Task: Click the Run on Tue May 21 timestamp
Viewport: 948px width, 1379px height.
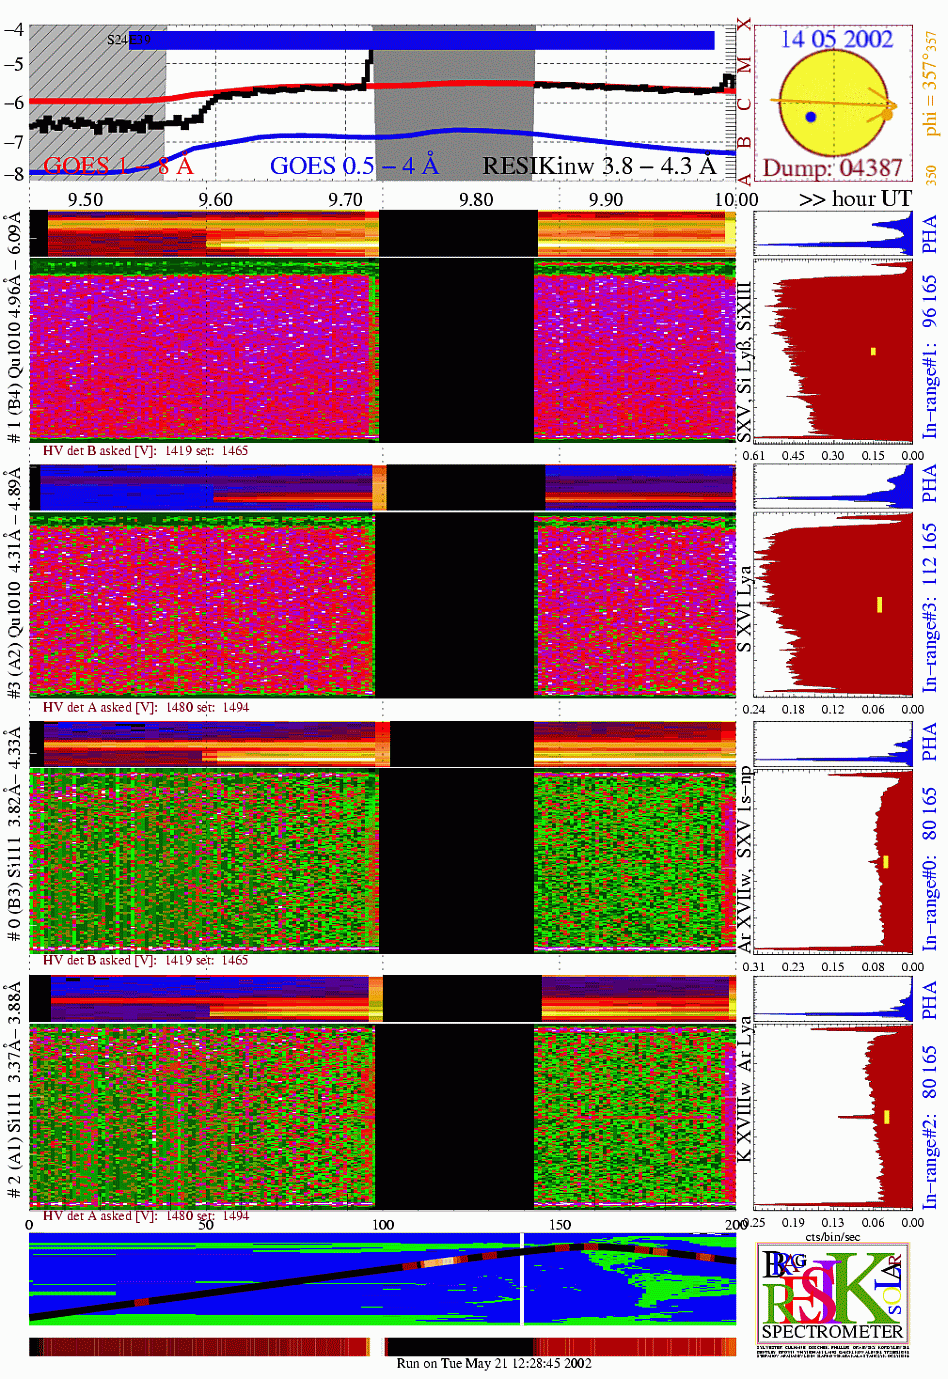Action: (x=494, y=1363)
